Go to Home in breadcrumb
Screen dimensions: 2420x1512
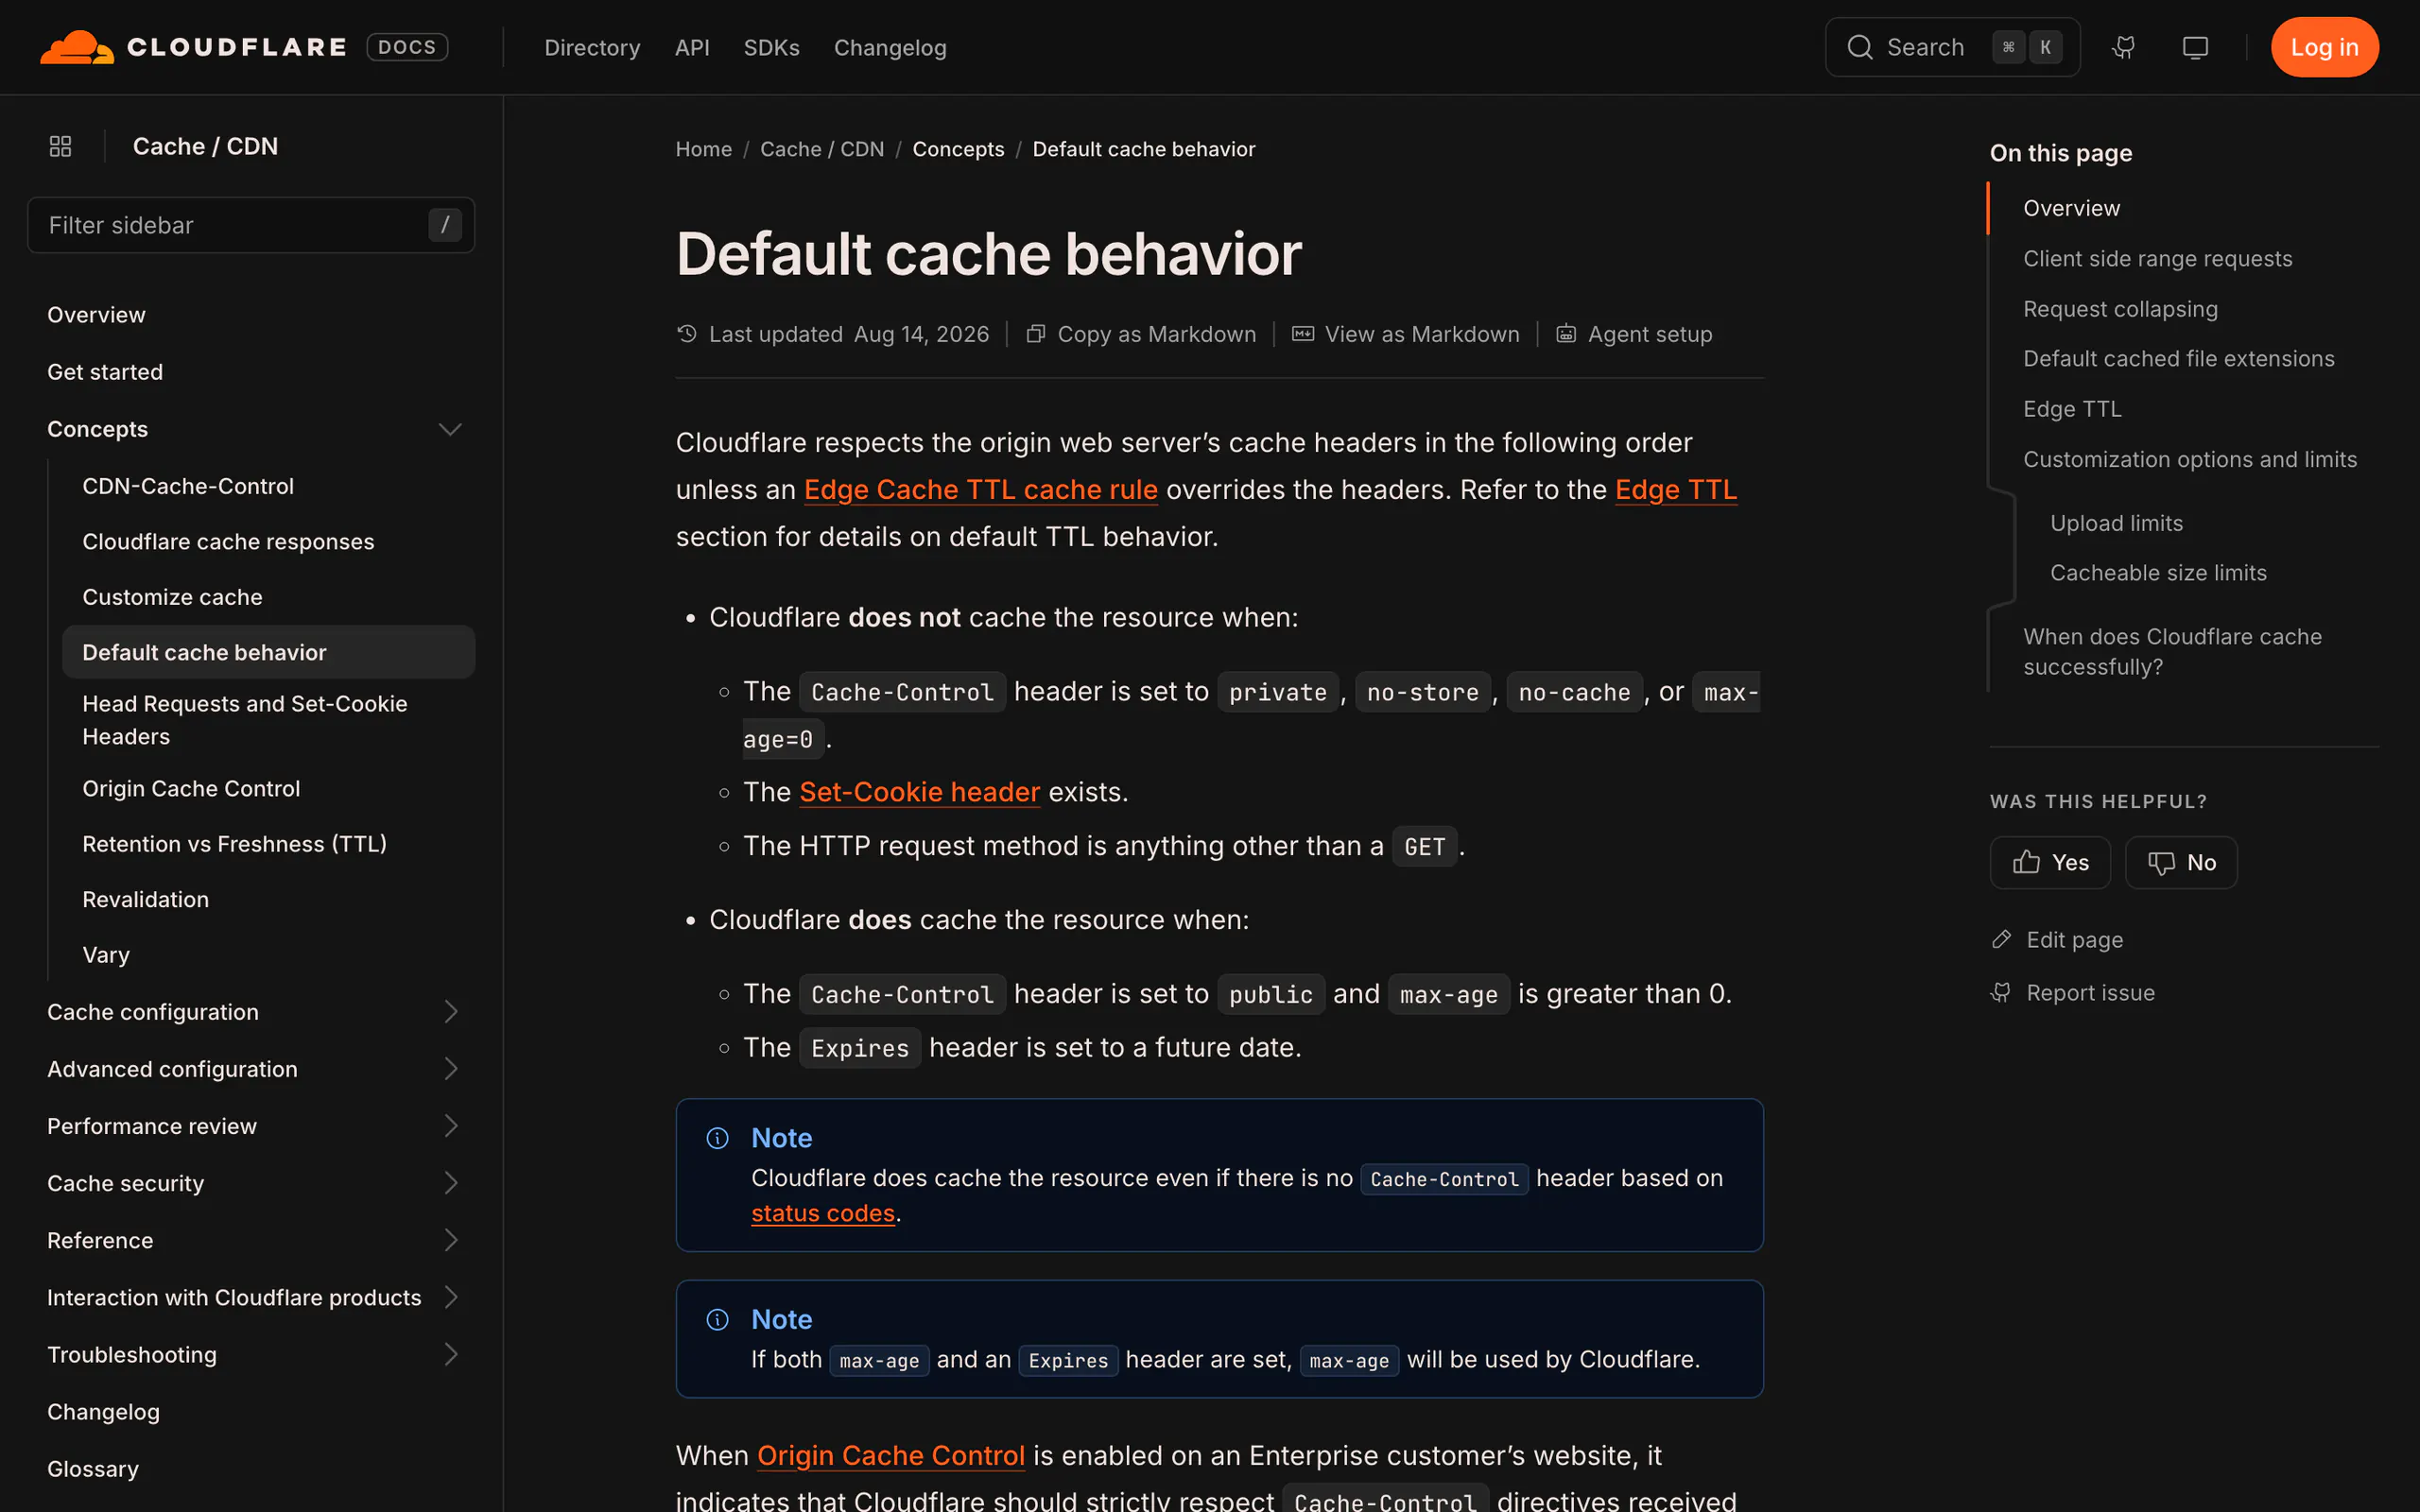tap(703, 149)
